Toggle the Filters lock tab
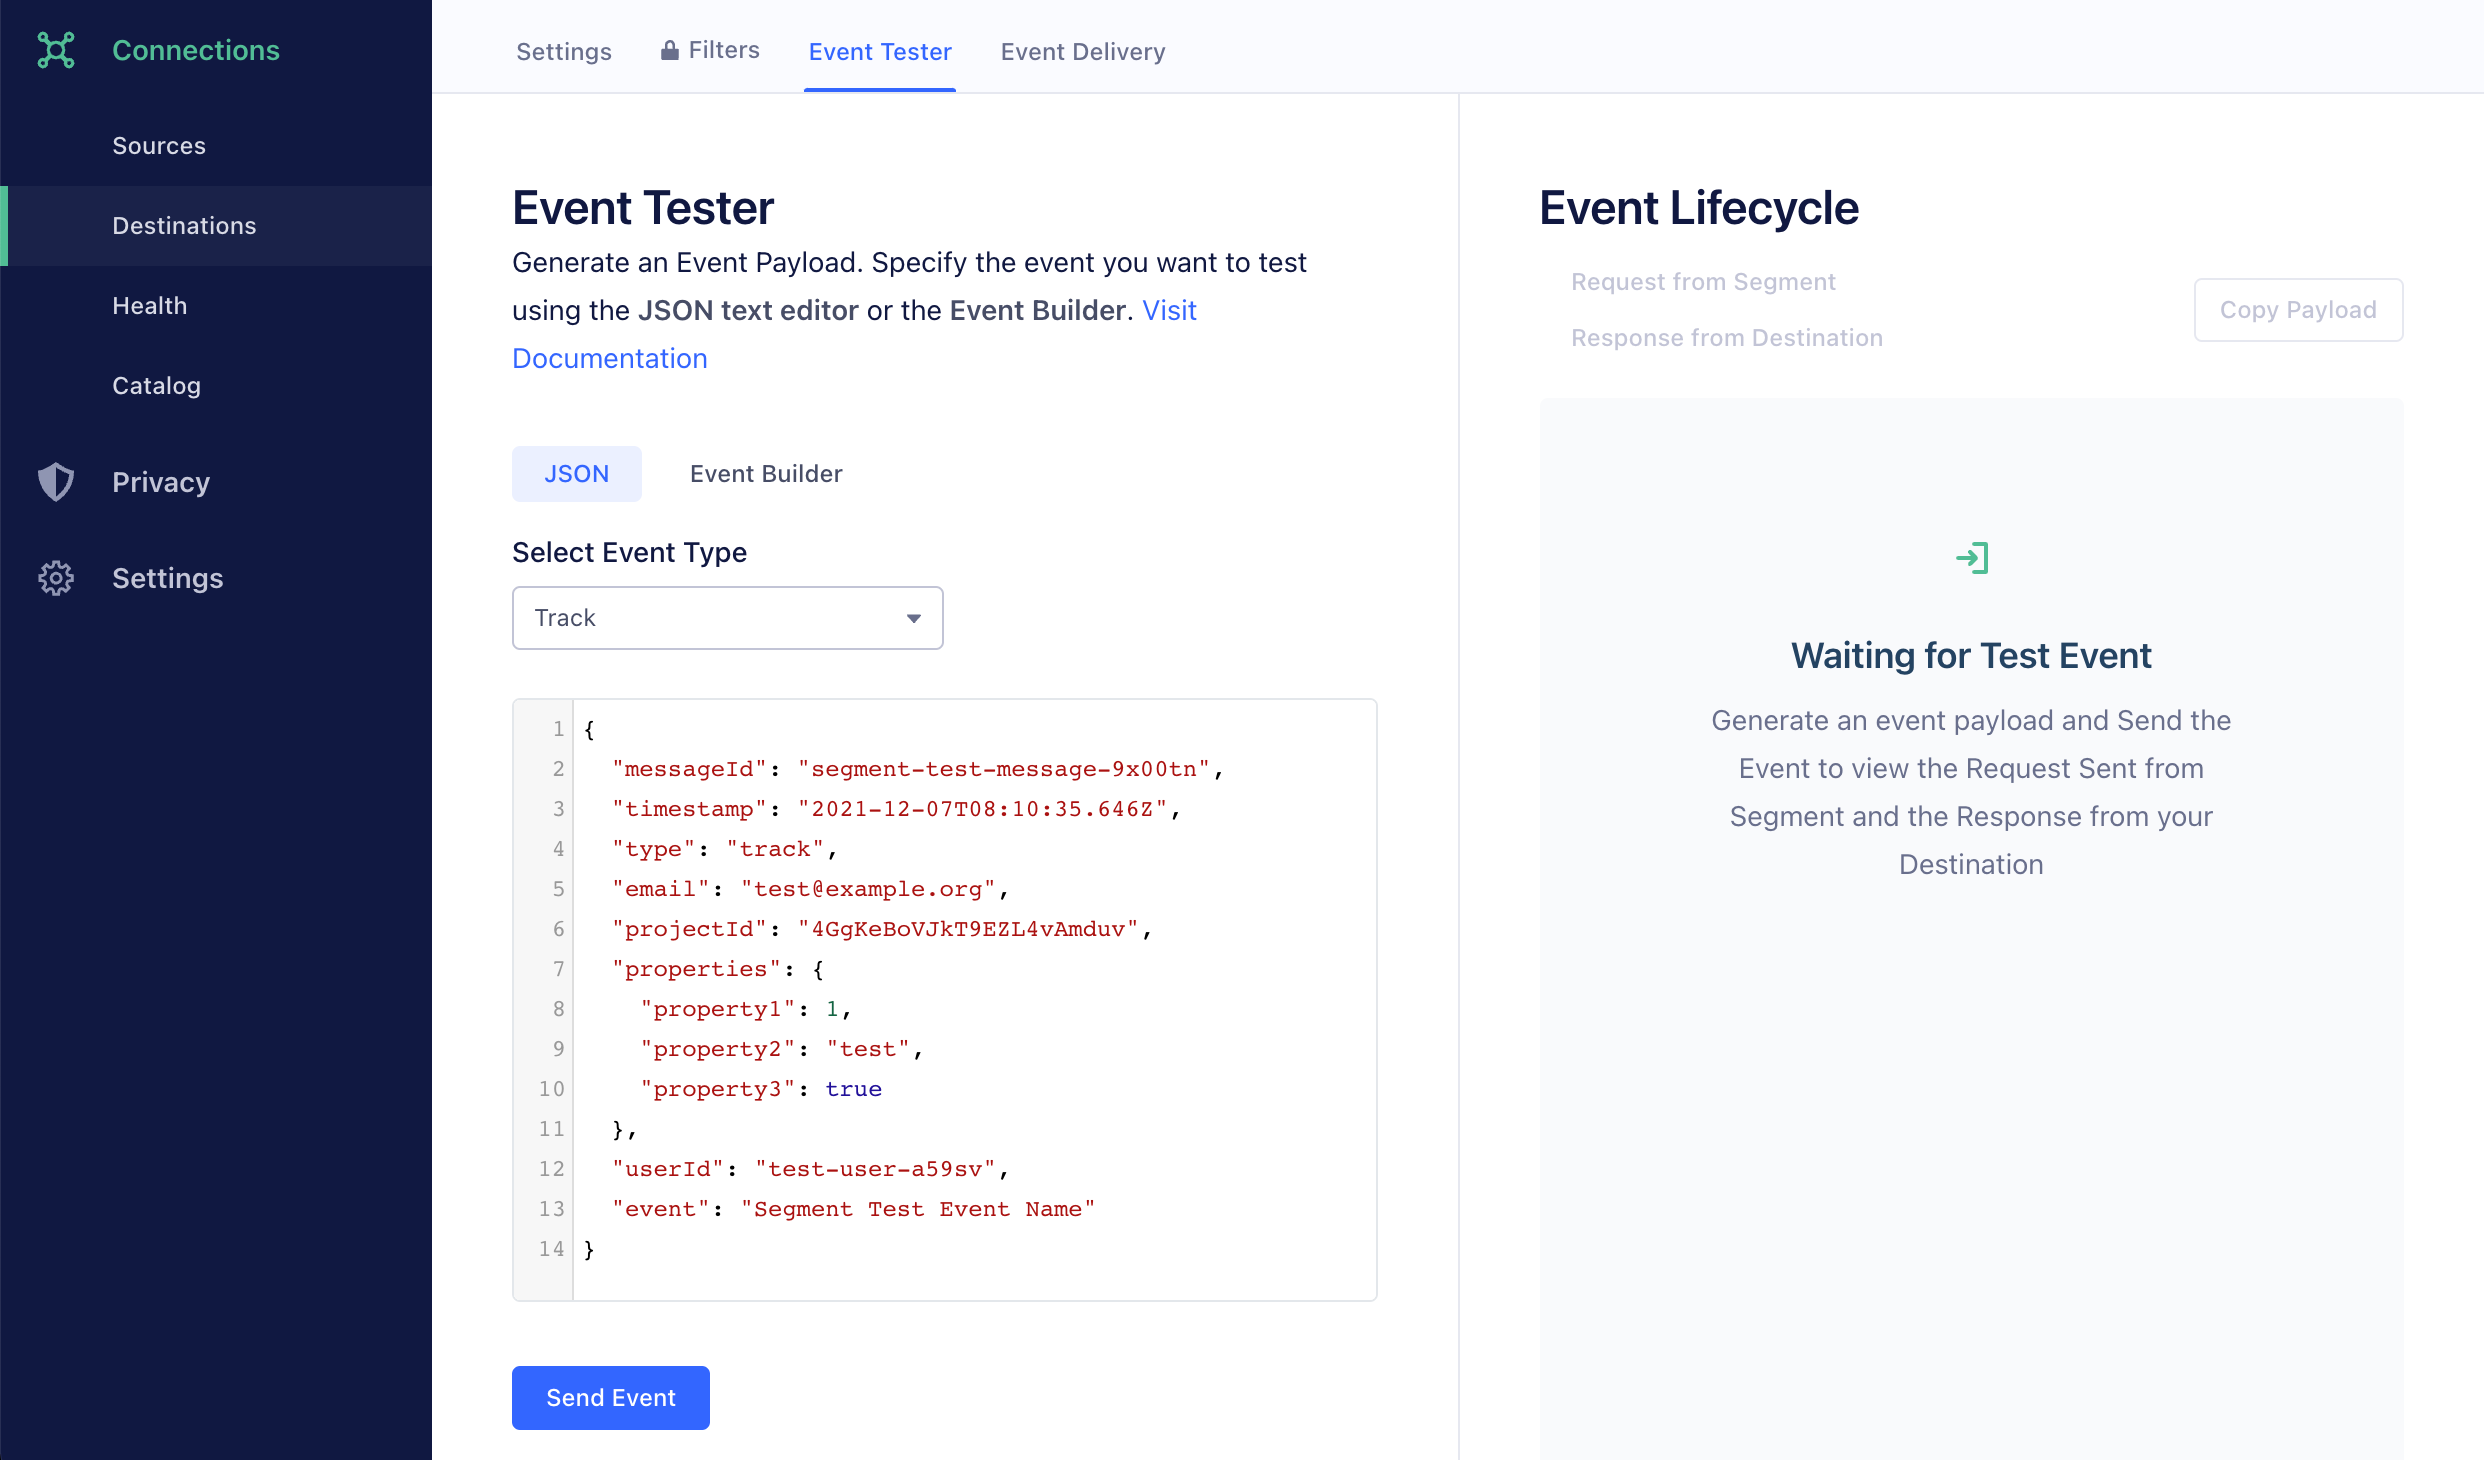2484x1460 pixels. (x=710, y=50)
